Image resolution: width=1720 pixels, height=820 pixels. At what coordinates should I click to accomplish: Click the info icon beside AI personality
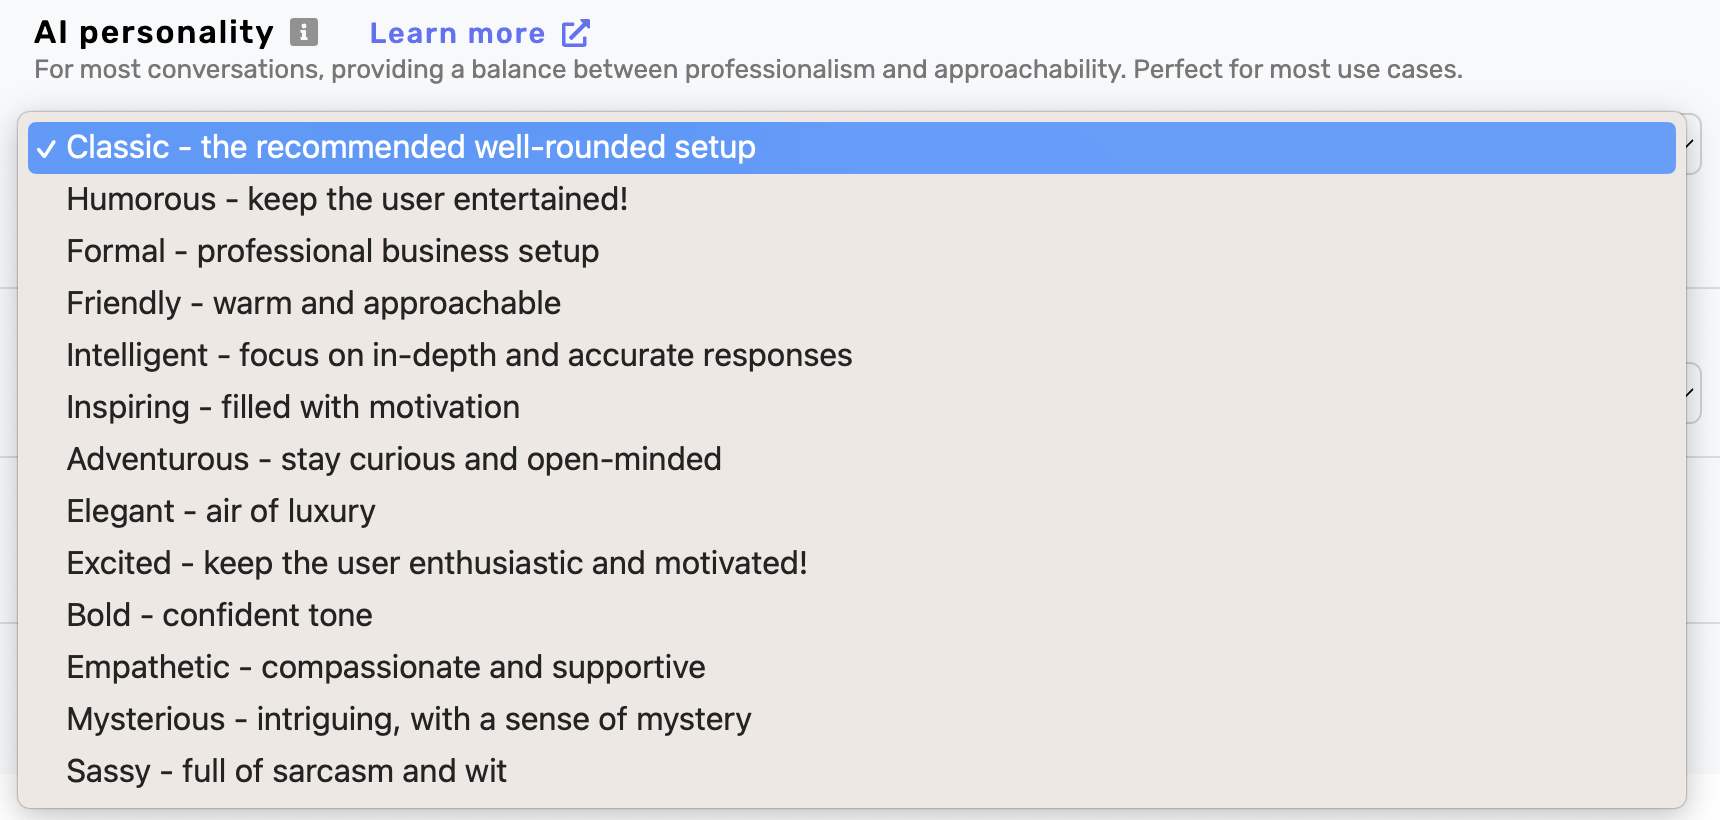point(303,31)
